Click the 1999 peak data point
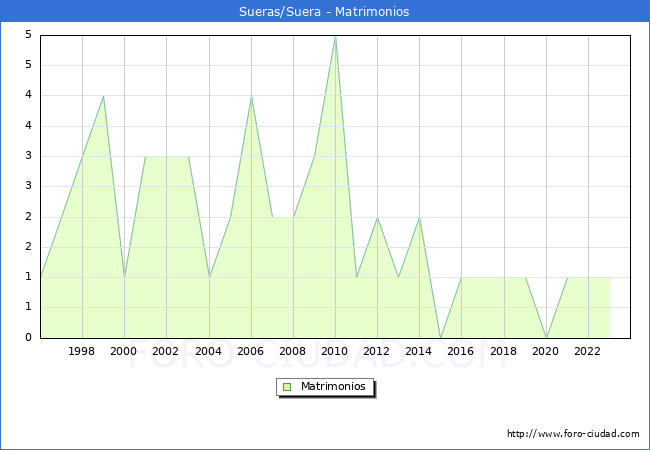Viewport: 650px width, 450px height. [x=103, y=96]
